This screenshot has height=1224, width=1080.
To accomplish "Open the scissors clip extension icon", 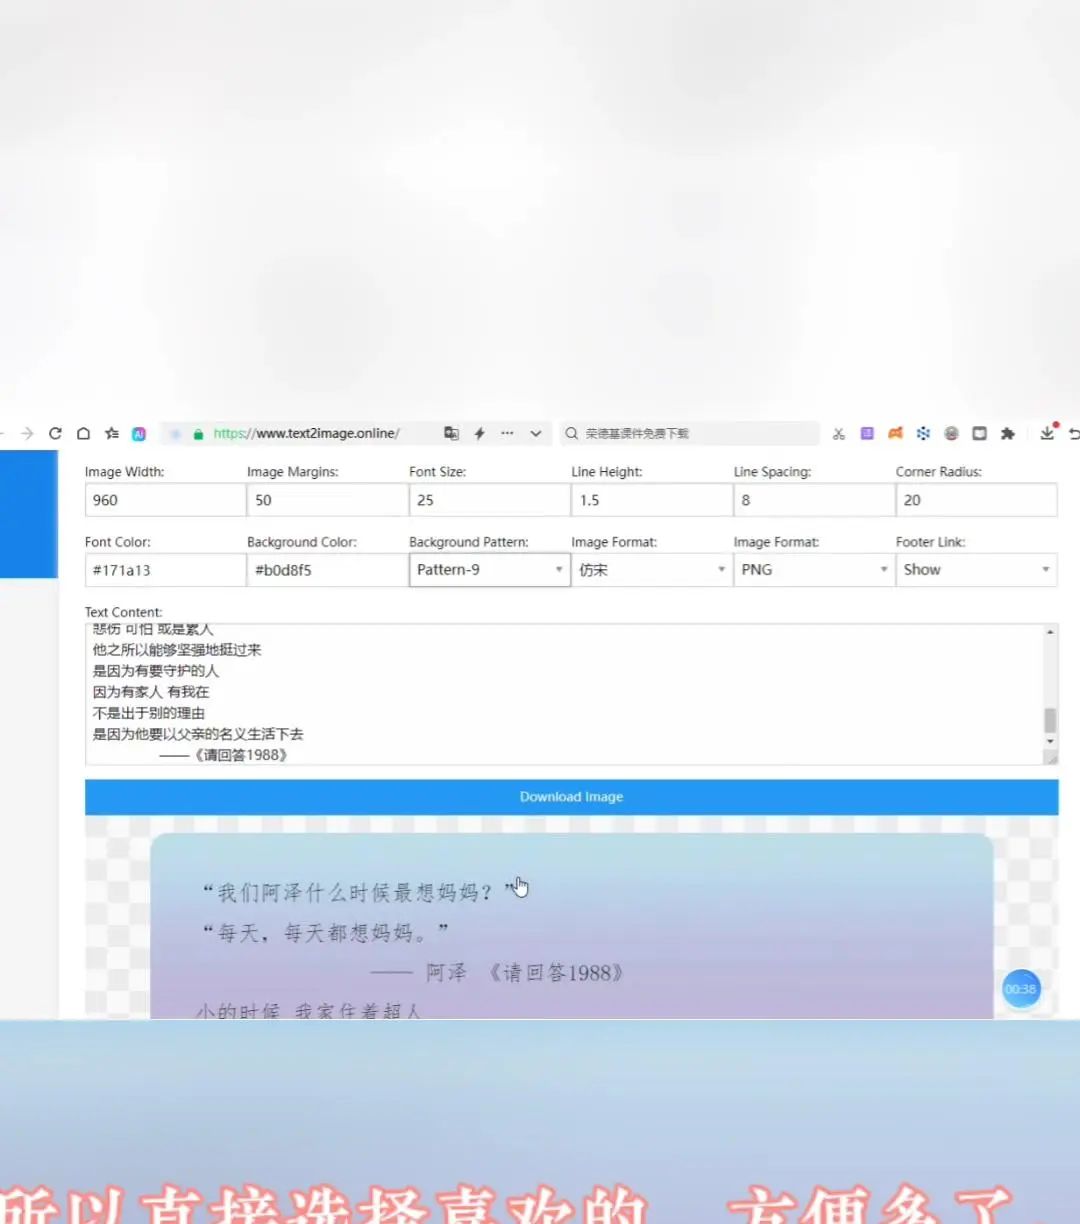I will coord(839,433).
